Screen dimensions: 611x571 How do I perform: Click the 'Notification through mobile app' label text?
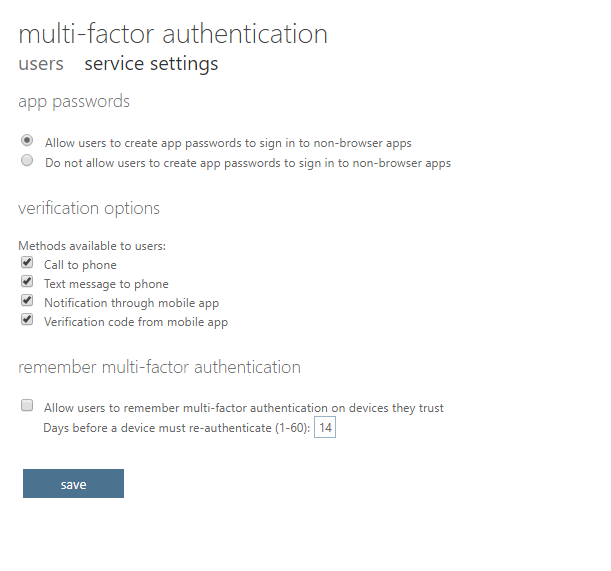[131, 303]
